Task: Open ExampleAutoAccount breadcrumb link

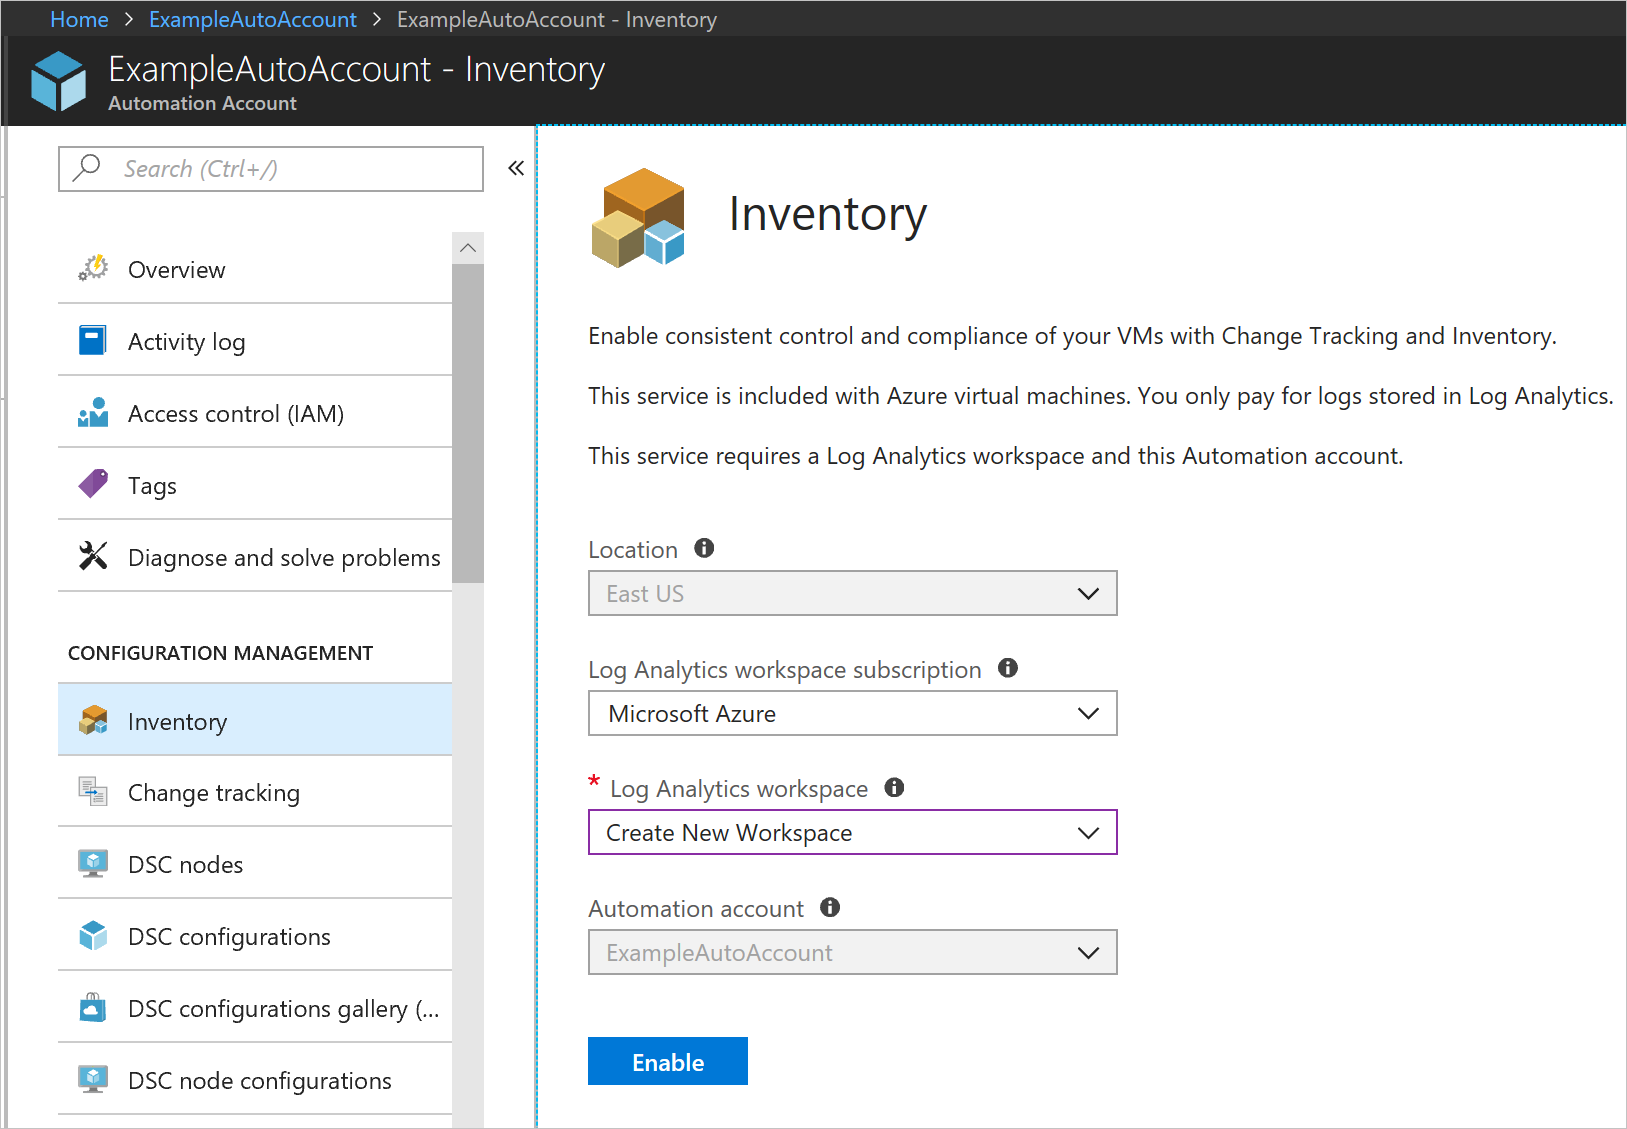Action: click(253, 19)
